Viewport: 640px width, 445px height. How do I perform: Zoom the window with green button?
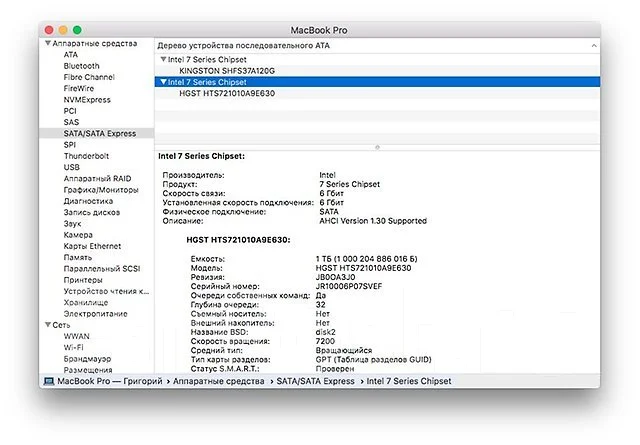(x=77, y=30)
